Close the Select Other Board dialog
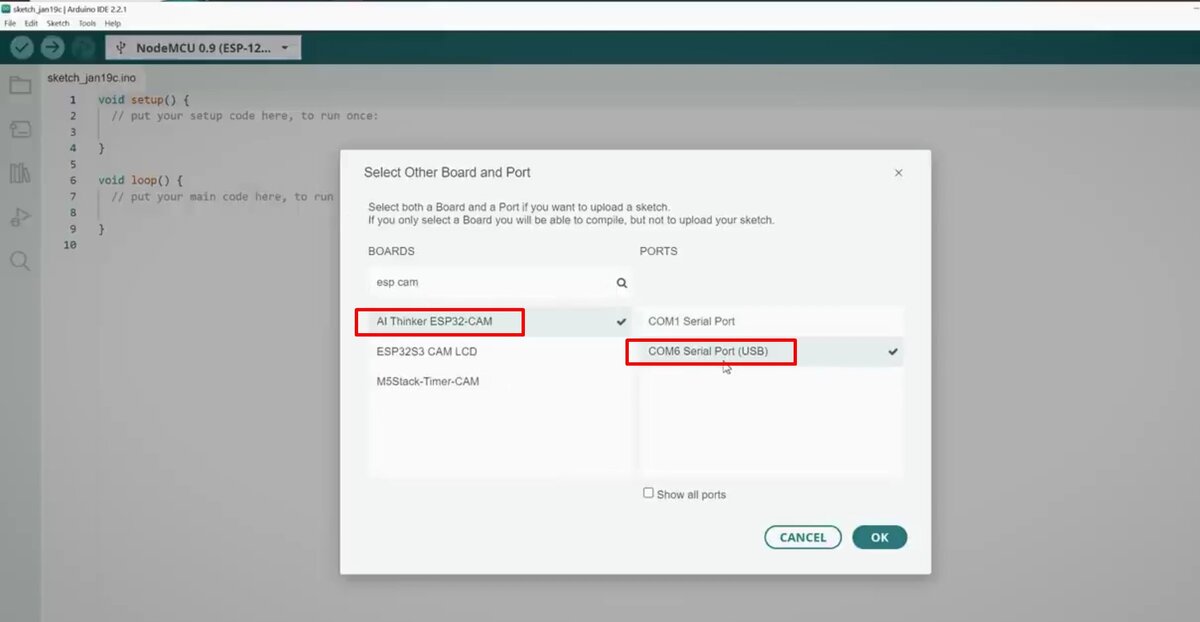Viewport: 1200px width, 622px height. tap(898, 173)
